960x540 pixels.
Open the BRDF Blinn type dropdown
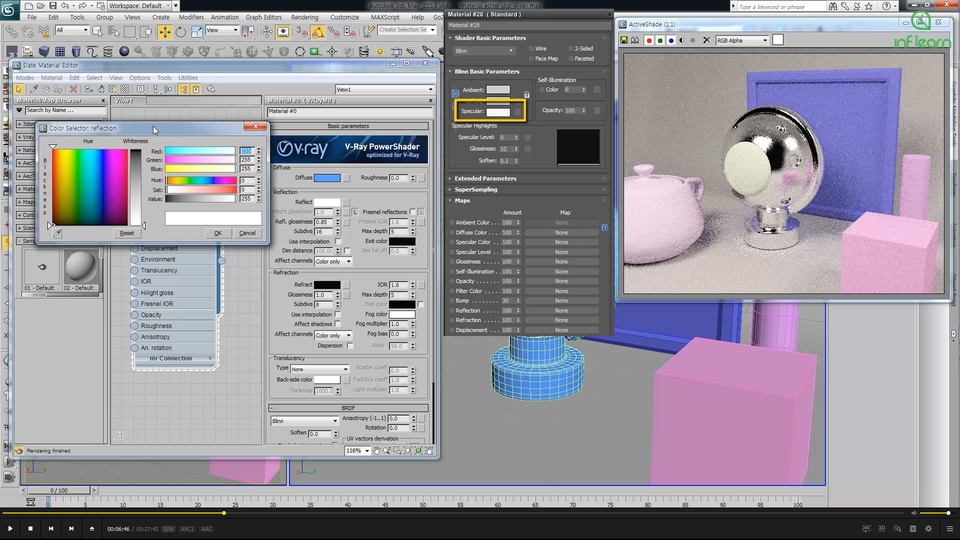[x=304, y=421]
